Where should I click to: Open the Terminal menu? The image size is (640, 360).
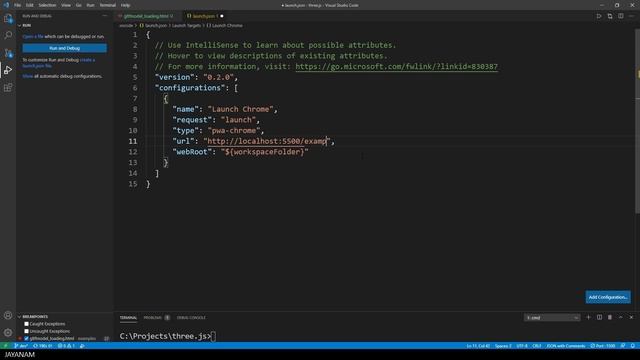107,5
